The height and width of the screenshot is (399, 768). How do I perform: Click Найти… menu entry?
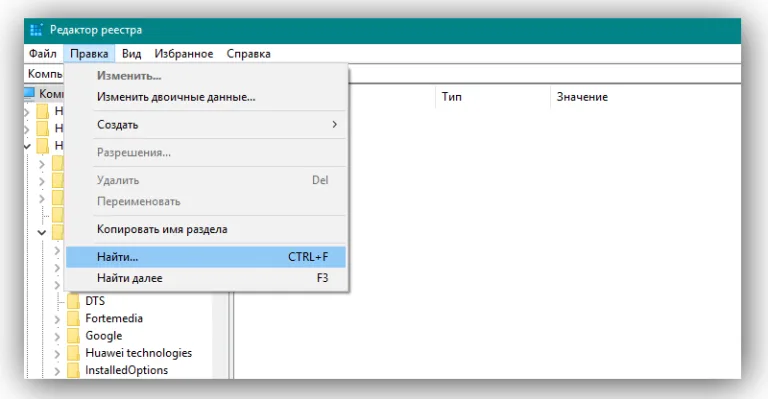pyautogui.click(x=206, y=257)
